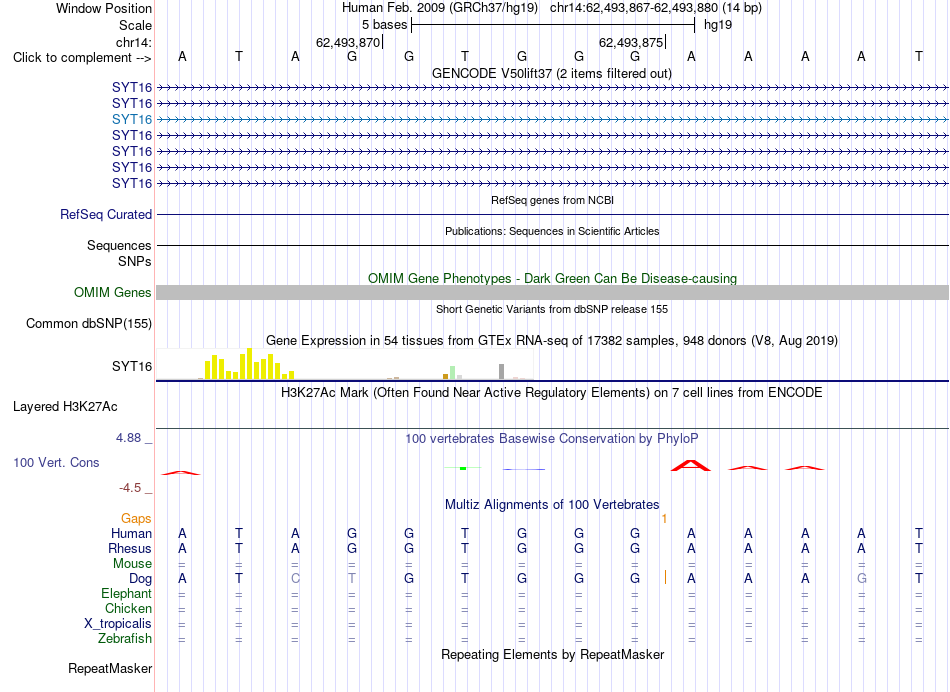Click the SNPs track label
The image size is (950, 692).
click(x=135, y=261)
